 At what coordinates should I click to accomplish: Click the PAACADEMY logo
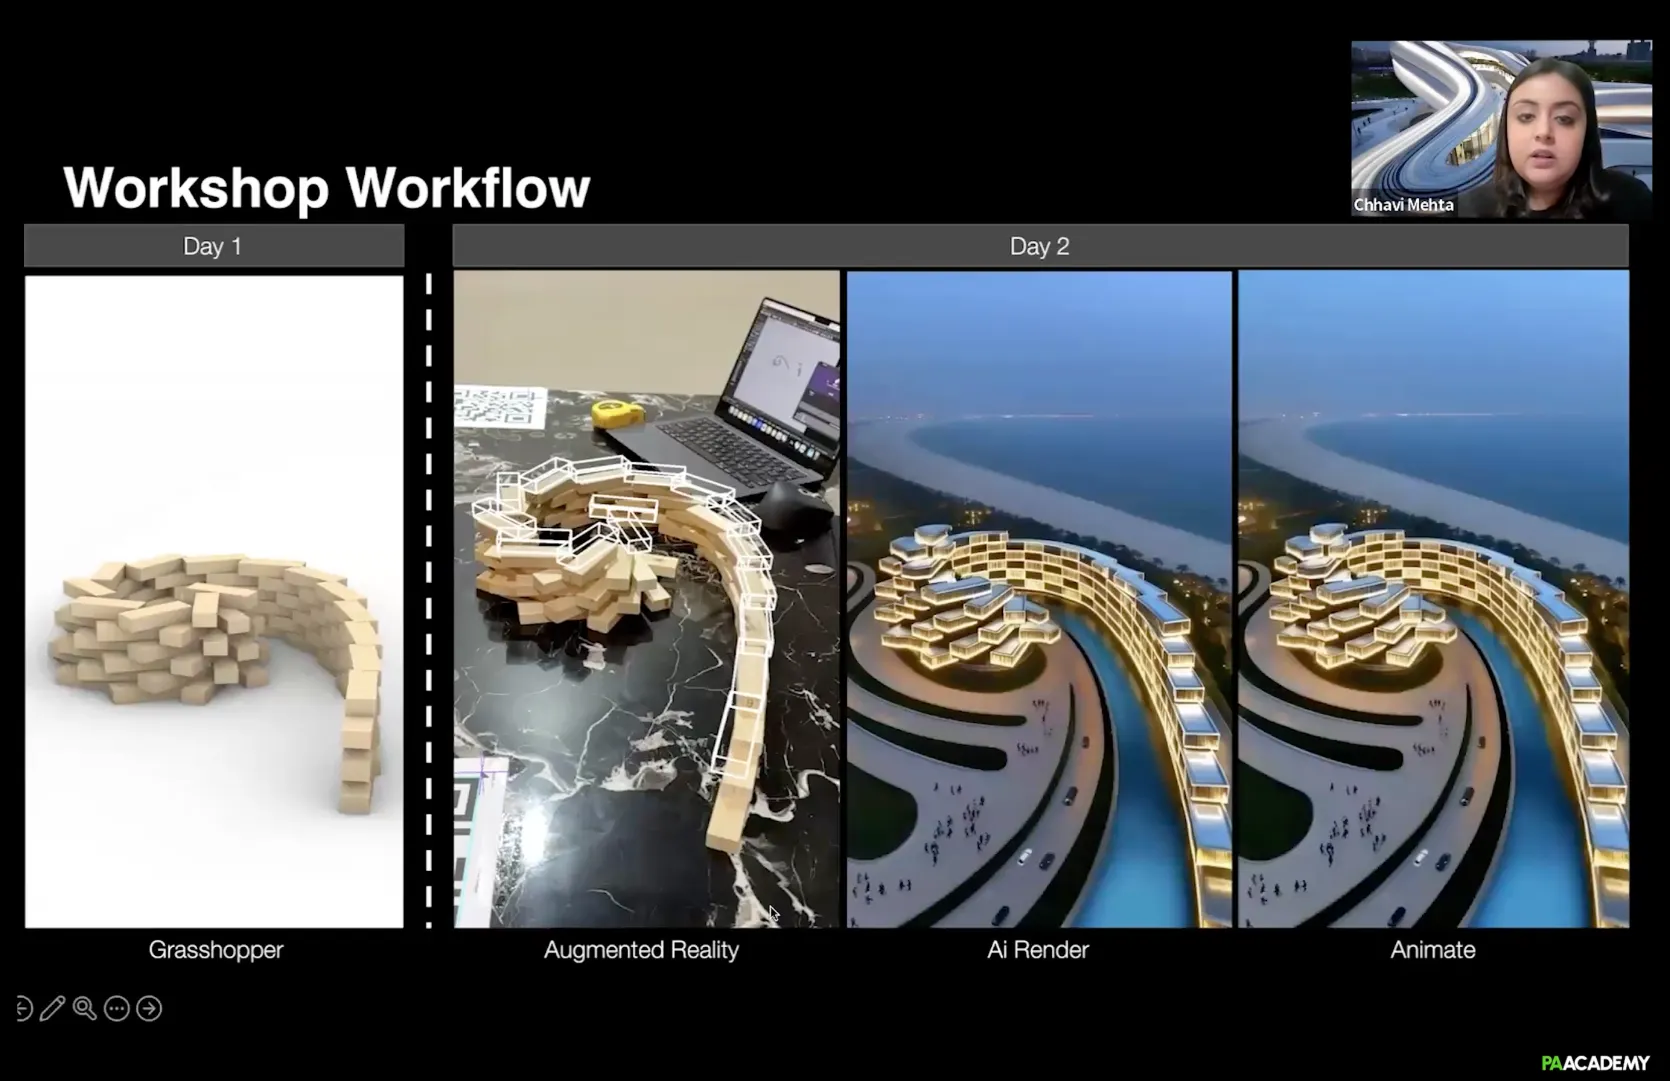1595,1063
